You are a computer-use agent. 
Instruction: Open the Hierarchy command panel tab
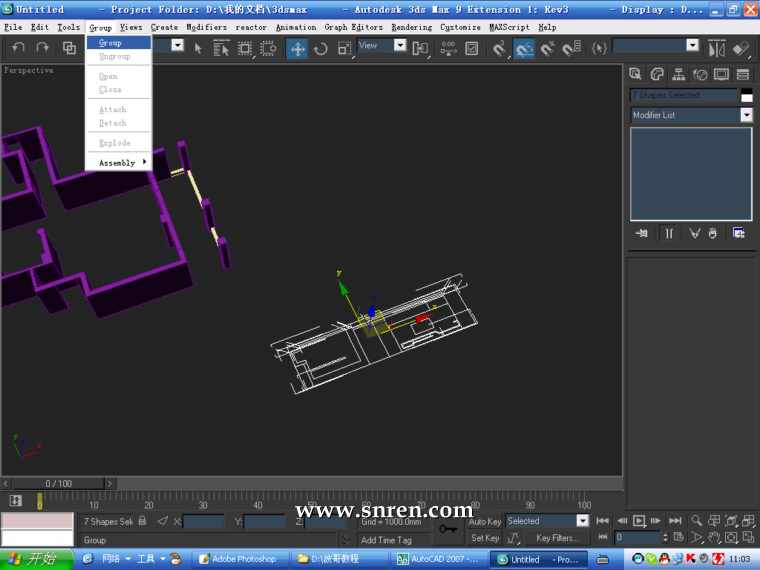(x=678, y=74)
